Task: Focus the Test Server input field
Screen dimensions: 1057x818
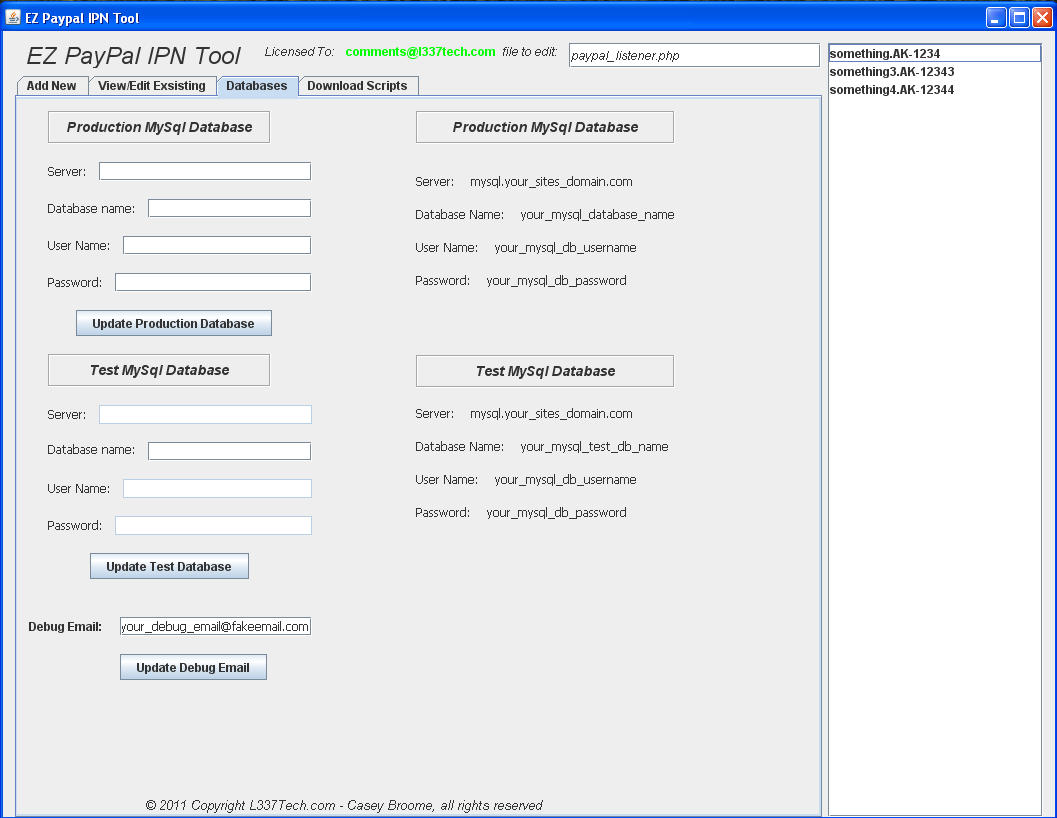Action: tap(205, 414)
